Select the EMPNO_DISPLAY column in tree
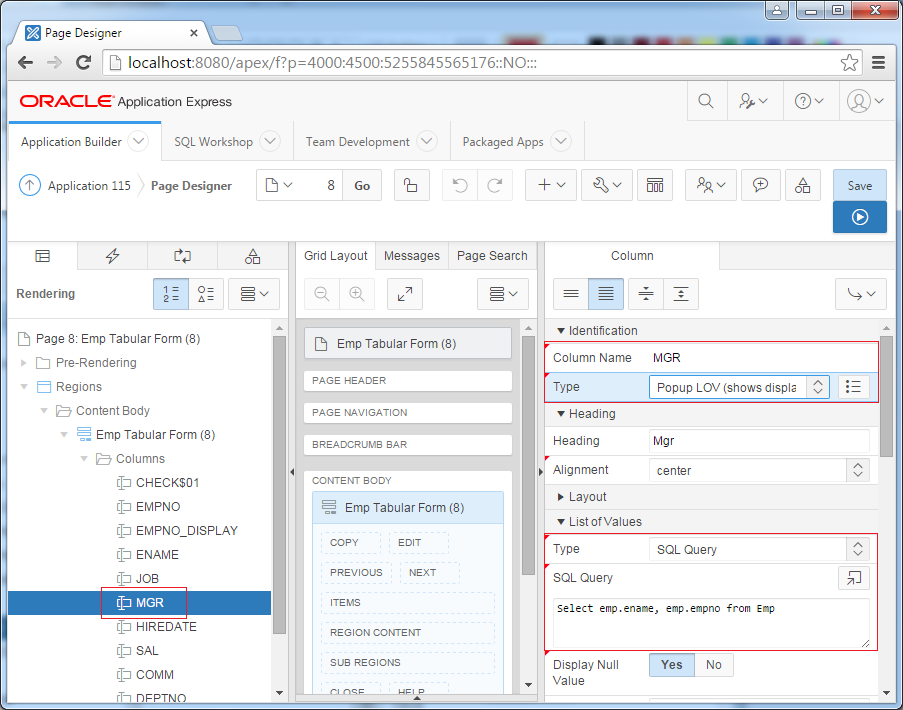Viewport: 903px width, 710px height. point(187,530)
